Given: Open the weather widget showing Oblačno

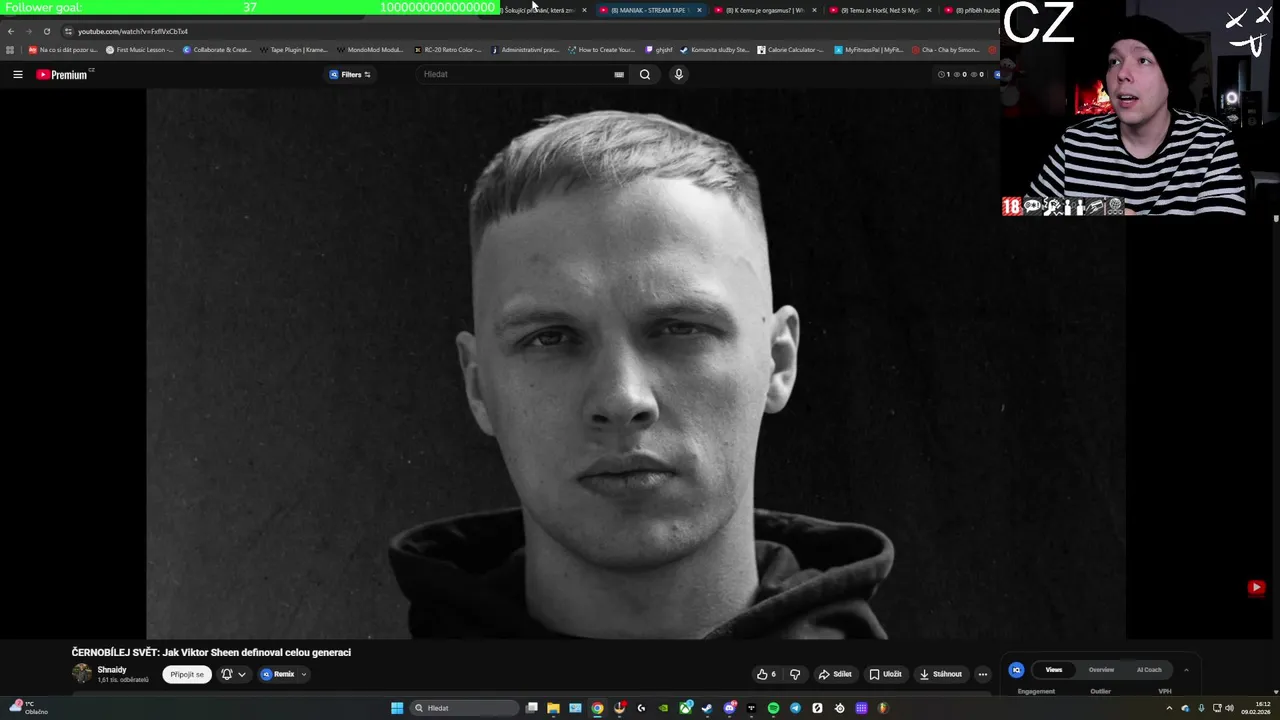Looking at the screenshot, I should point(28,708).
